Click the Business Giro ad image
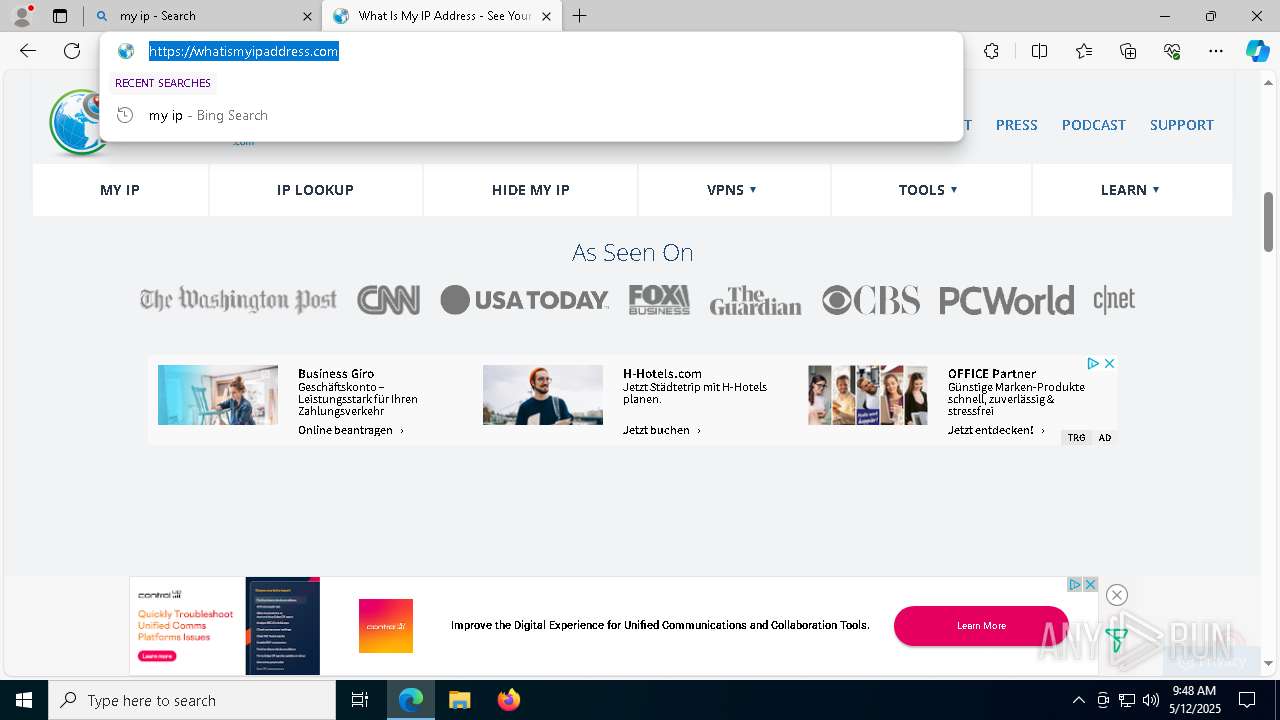The width and height of the screenshot is (1280, 720). 218,395
